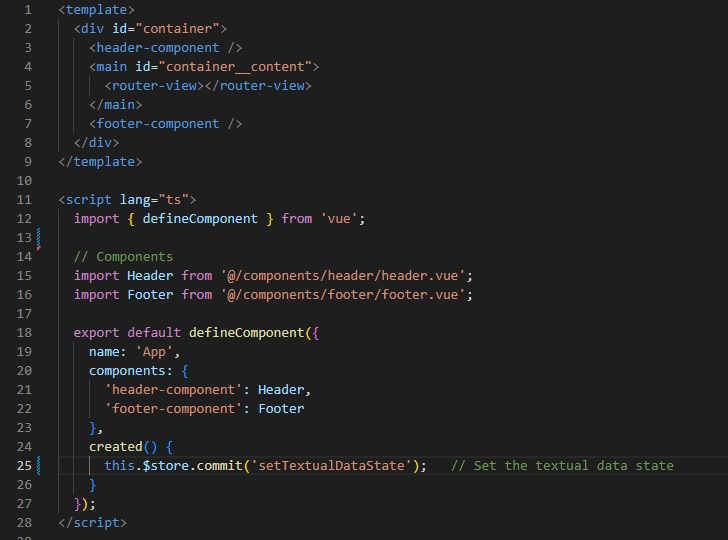This screenshot has height=540, width=728.
Task: Click the closing </div> tag
Action: [x=97, y=143]
